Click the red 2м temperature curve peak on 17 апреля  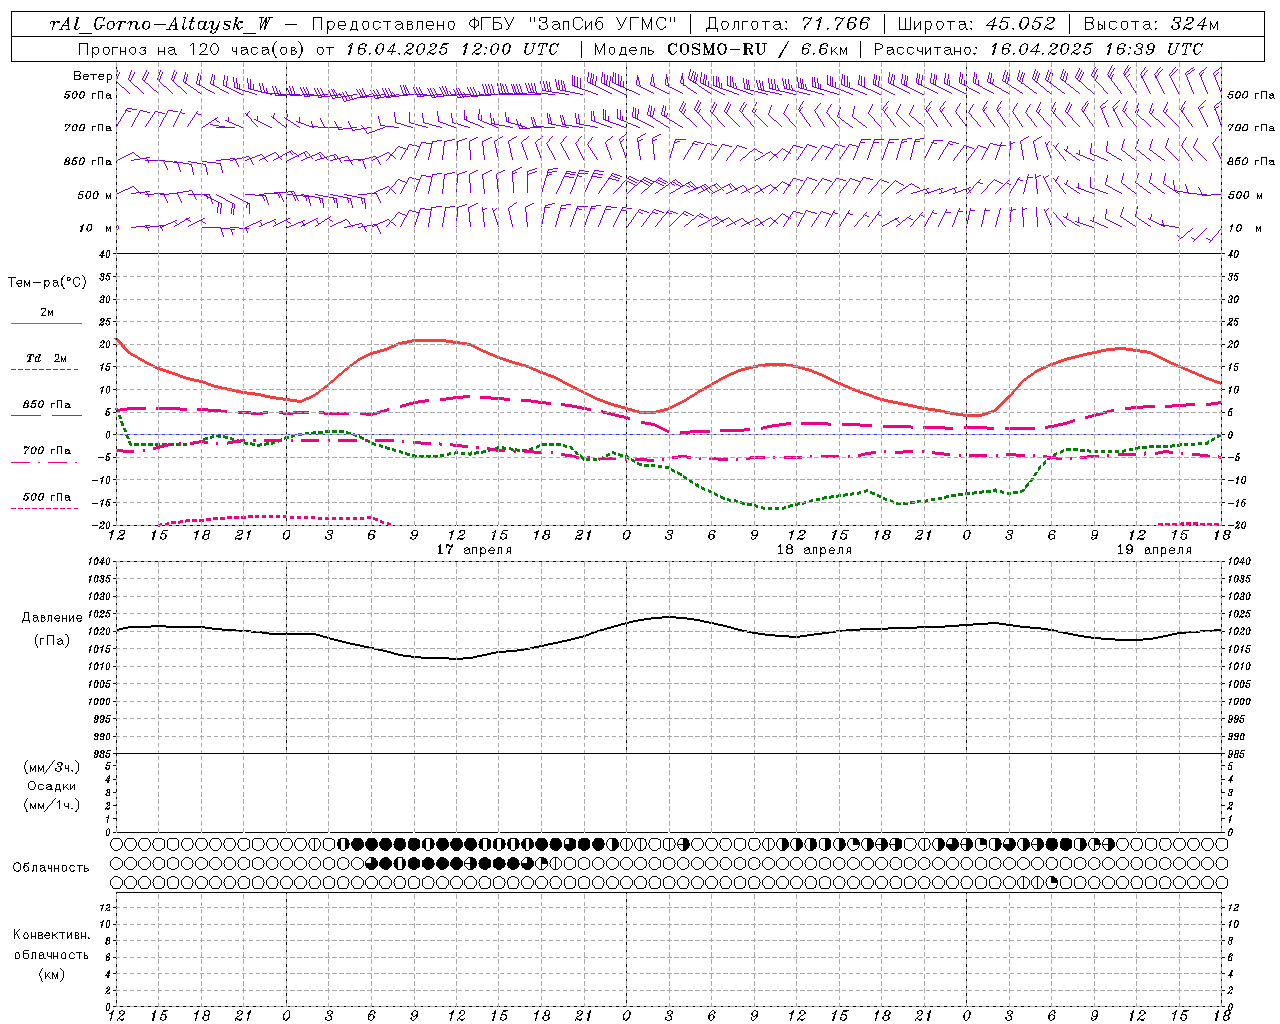(x=428, y=340)
